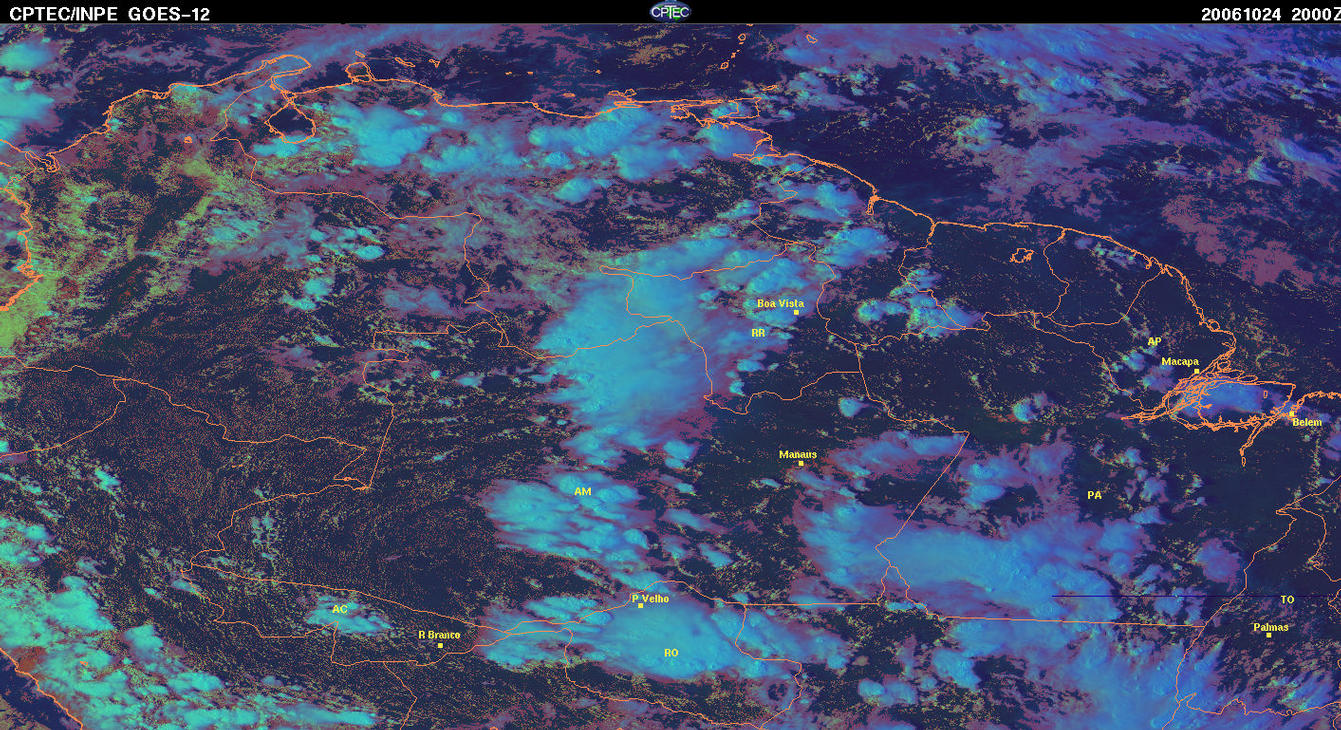The height and width of the screenshot is (730, 1341).
Task: Click the CPTEC logo in the header
Action: 670,11
